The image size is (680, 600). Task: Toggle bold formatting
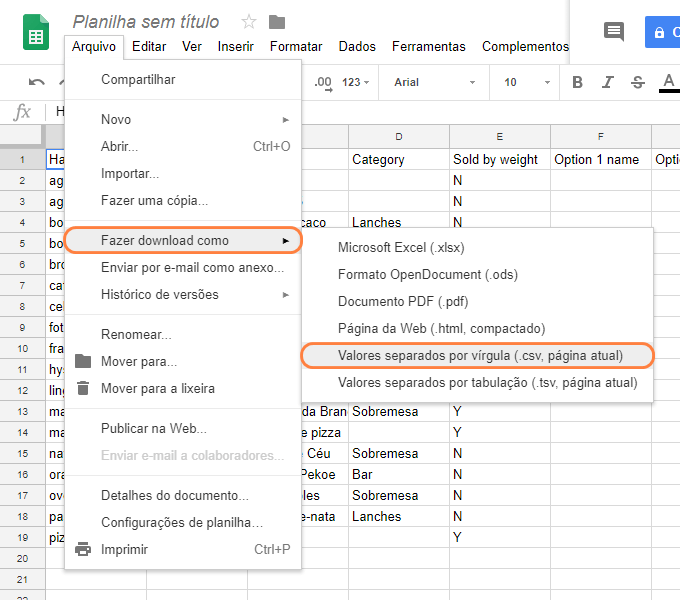[x=577, y=82]
